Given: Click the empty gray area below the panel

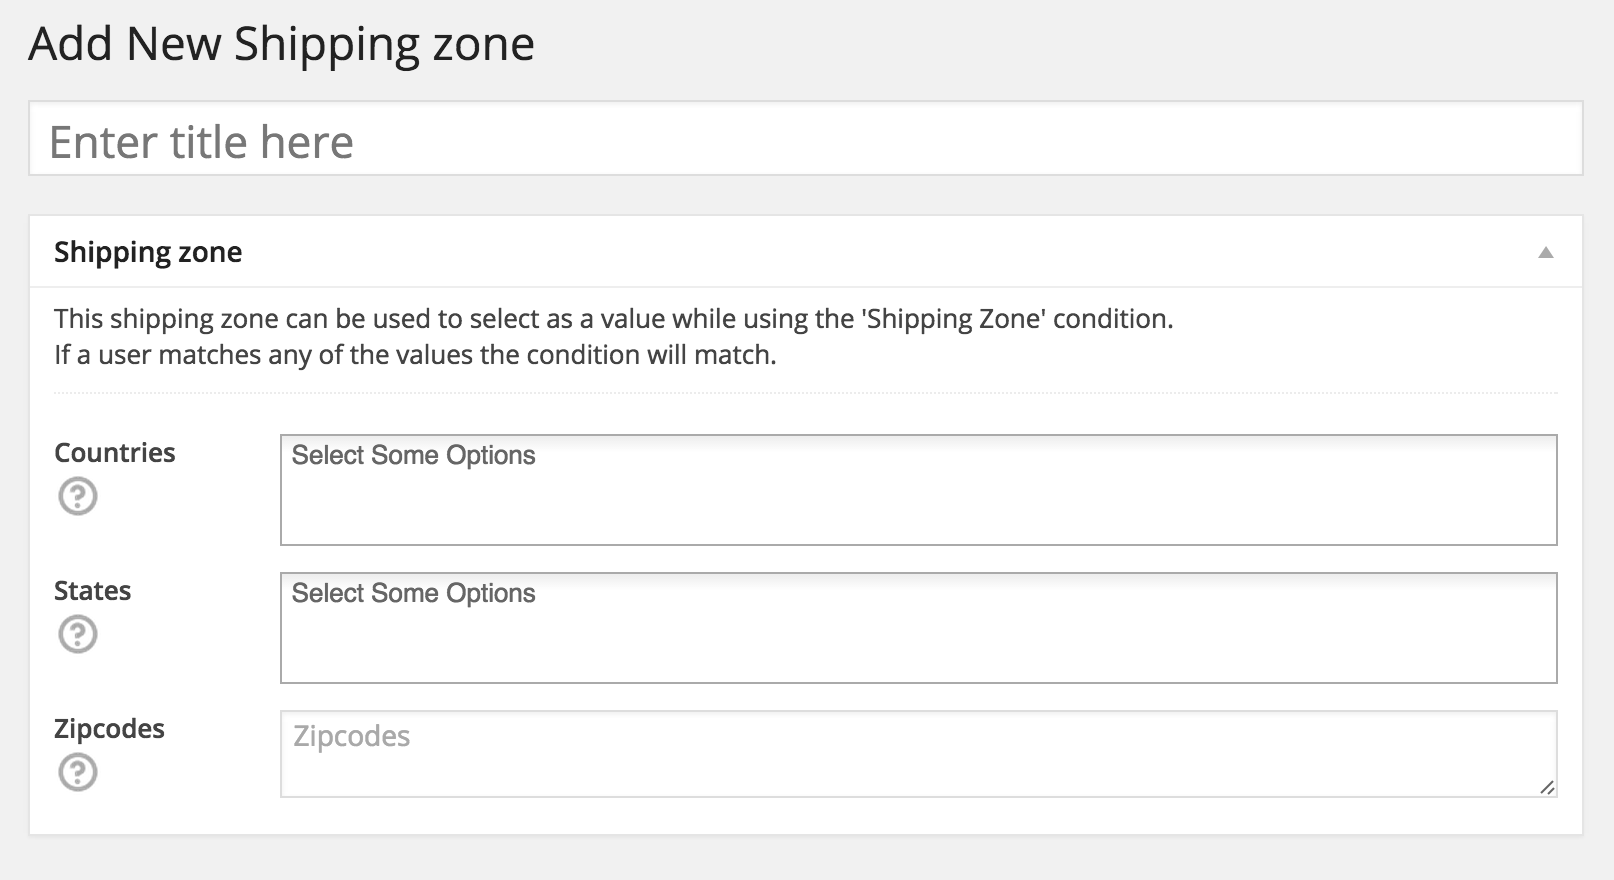Looking at the screenshot, I should click(x=806, y=859).
